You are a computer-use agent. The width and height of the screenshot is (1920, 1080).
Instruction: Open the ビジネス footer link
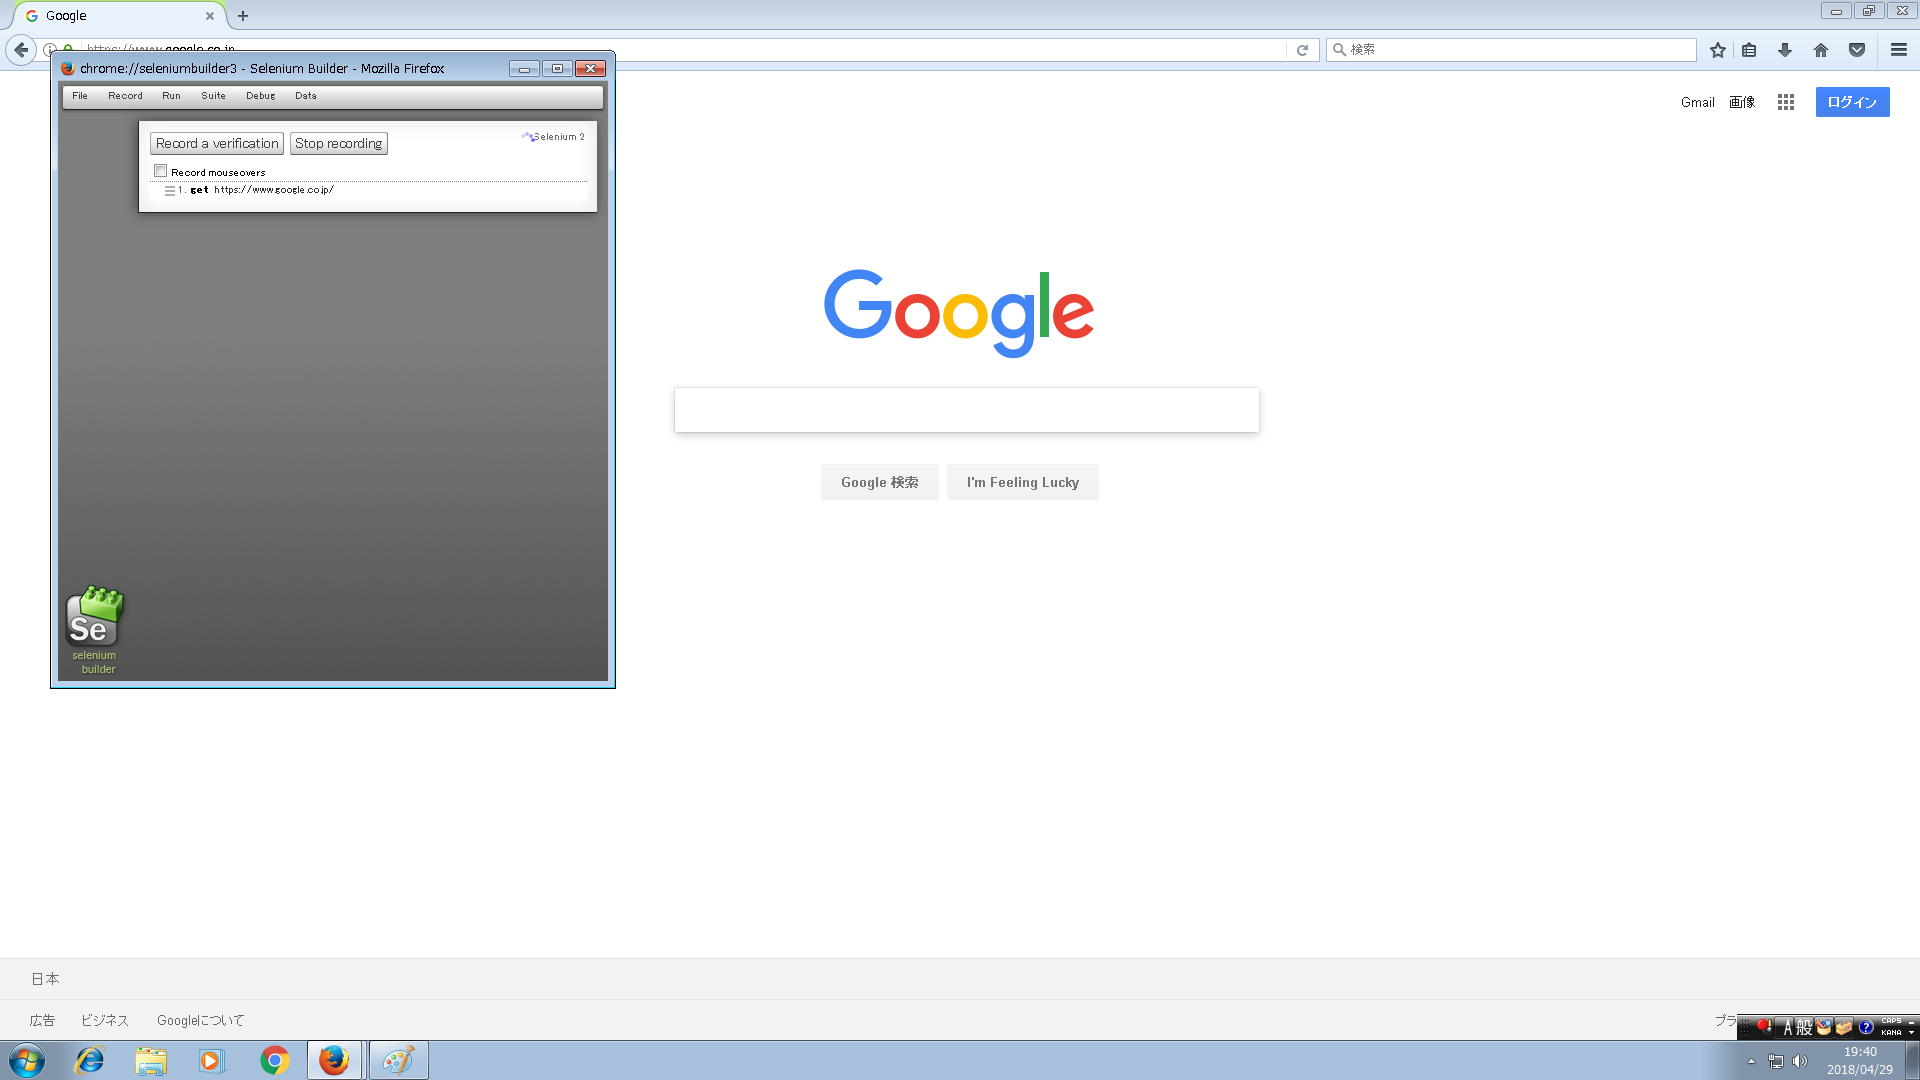[105, 1020]
